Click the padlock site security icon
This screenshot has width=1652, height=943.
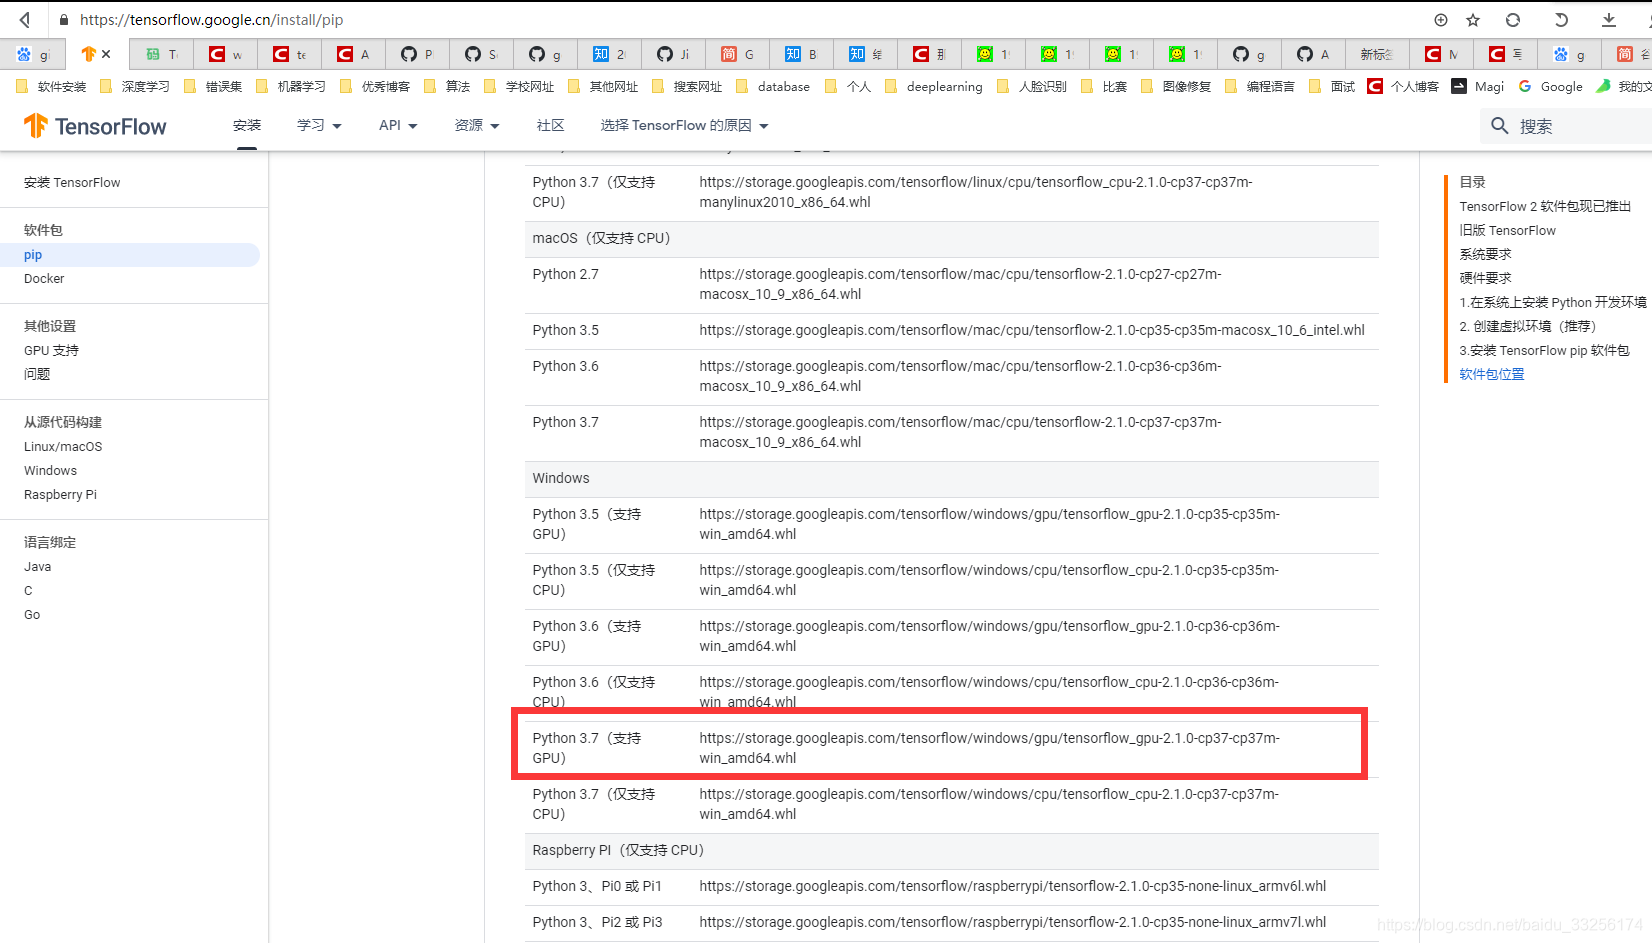point(64,20)
